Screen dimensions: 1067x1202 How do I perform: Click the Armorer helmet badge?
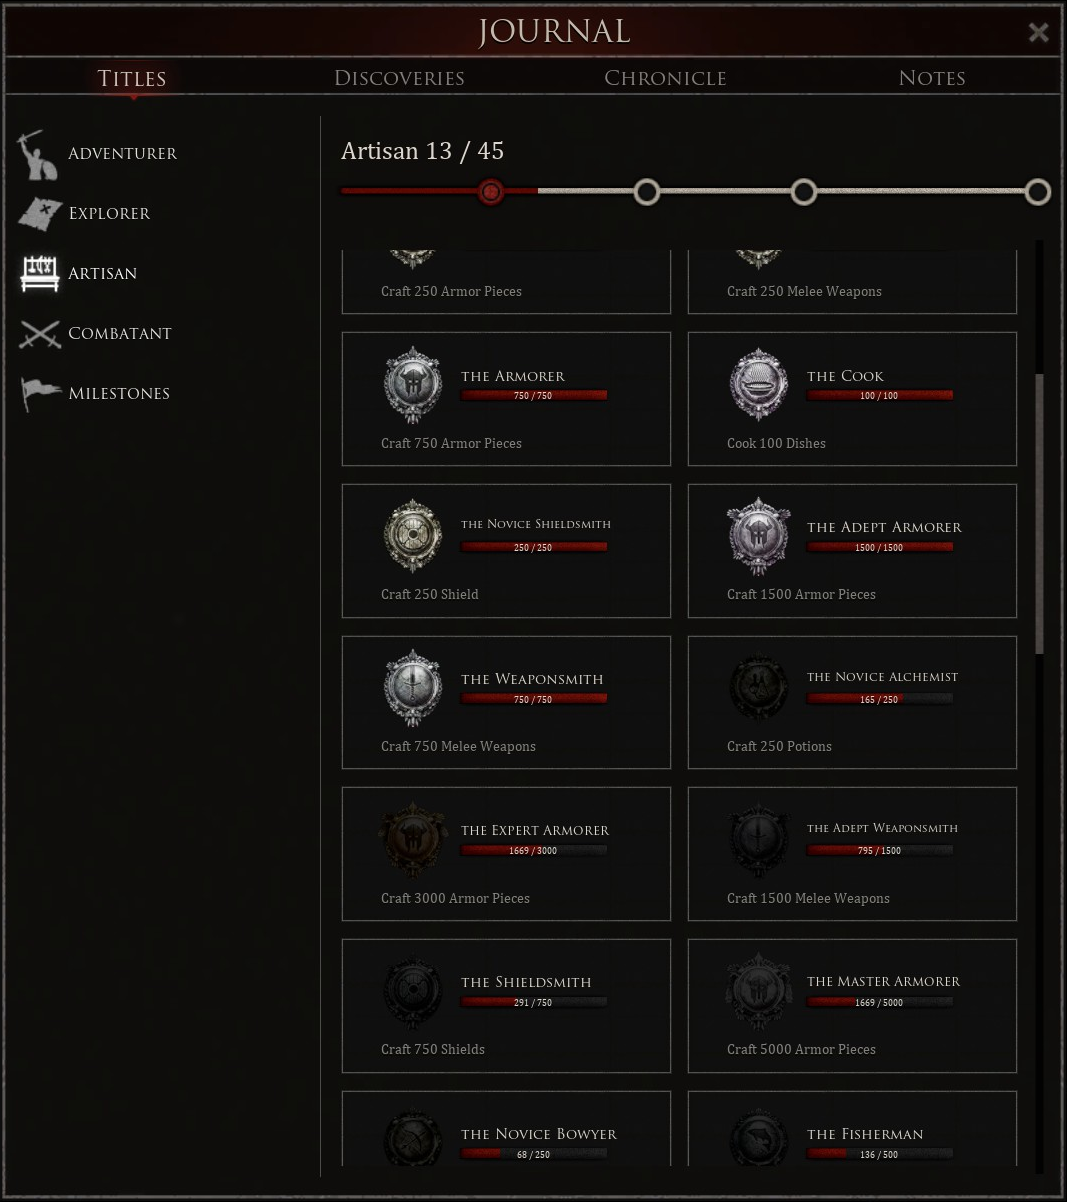(x=413, y=386)
